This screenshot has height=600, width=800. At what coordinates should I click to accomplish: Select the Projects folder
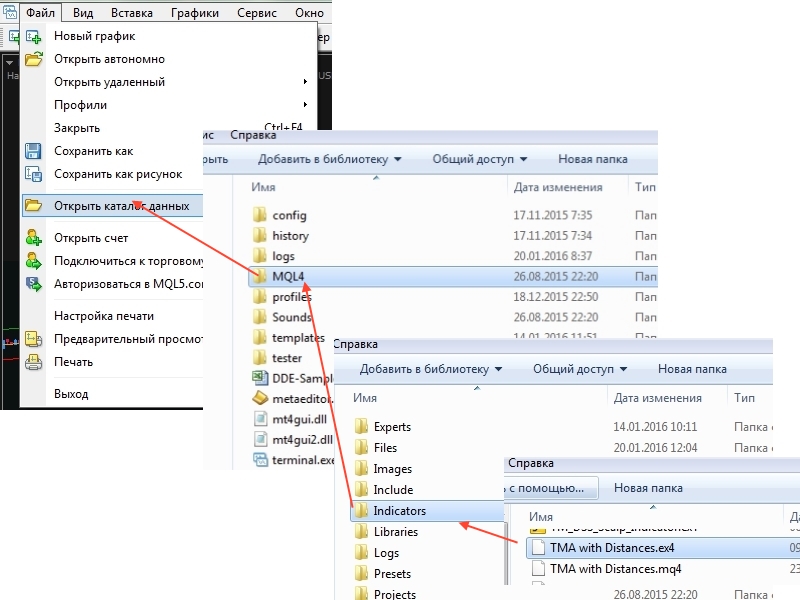(394, 594)
